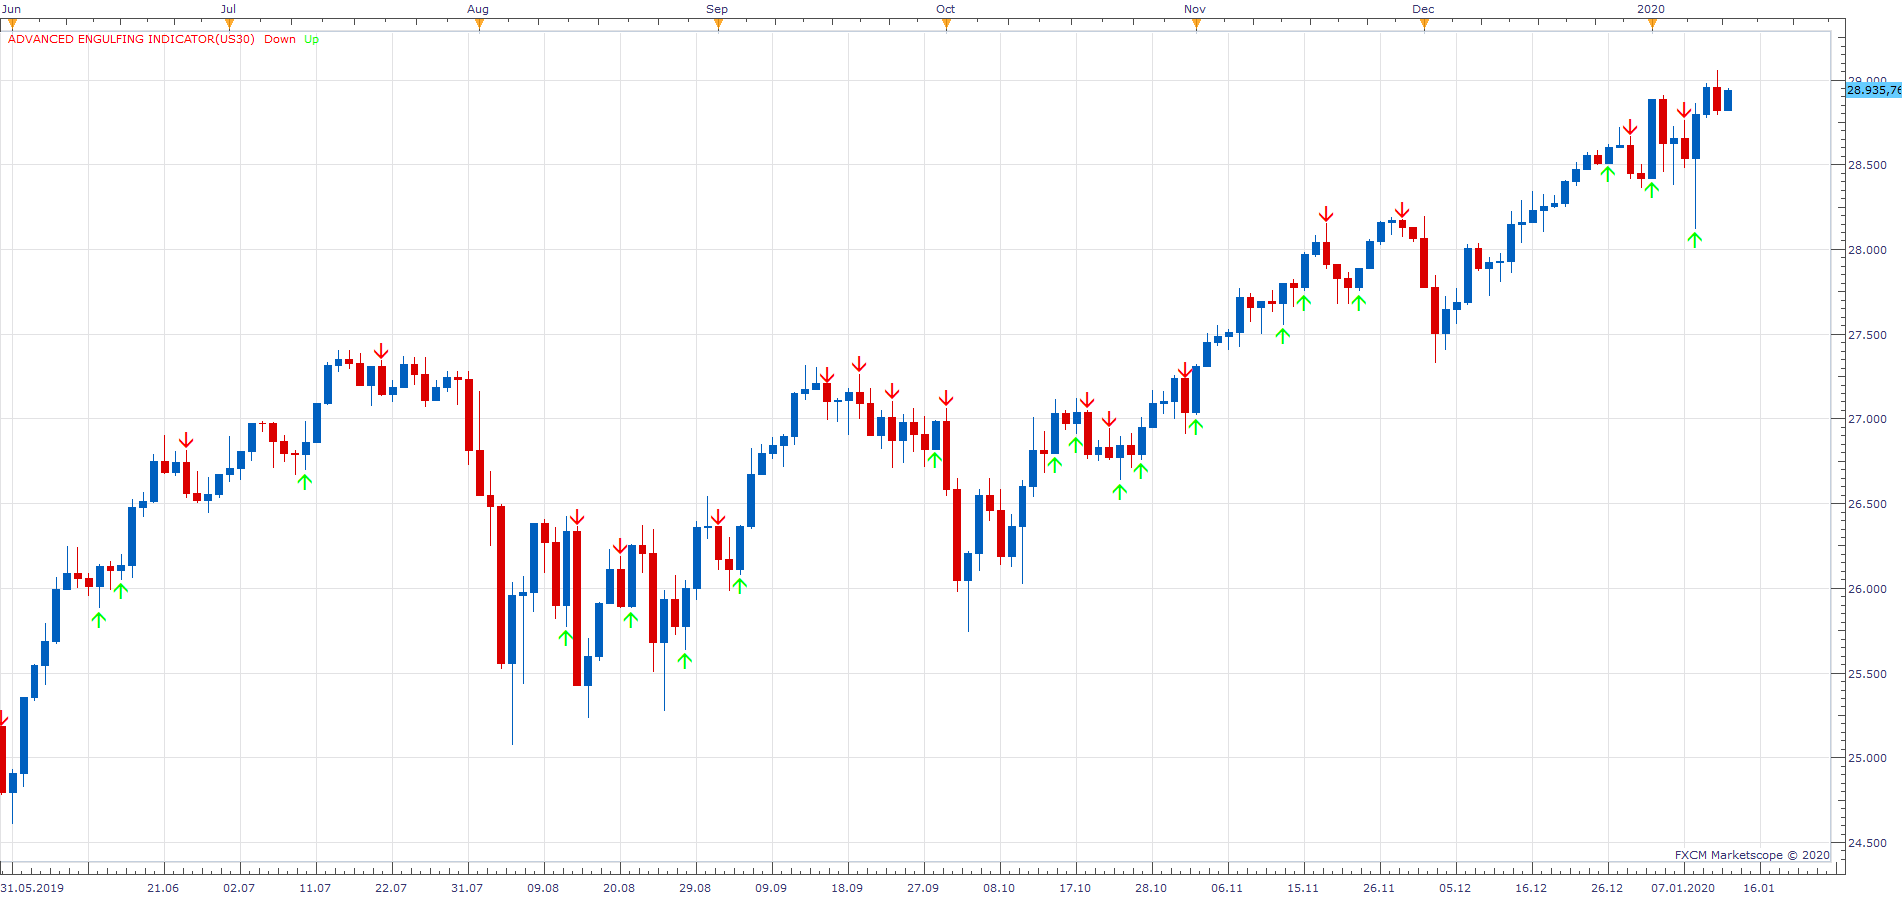Select the 26.11 date axis label
The image size is (1903, 900).
tap(1379, 888)
